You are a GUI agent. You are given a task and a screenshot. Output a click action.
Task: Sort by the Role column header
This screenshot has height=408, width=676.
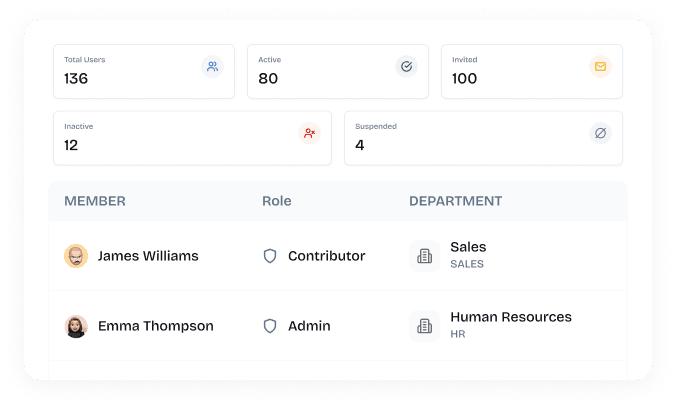click(277, 201)
